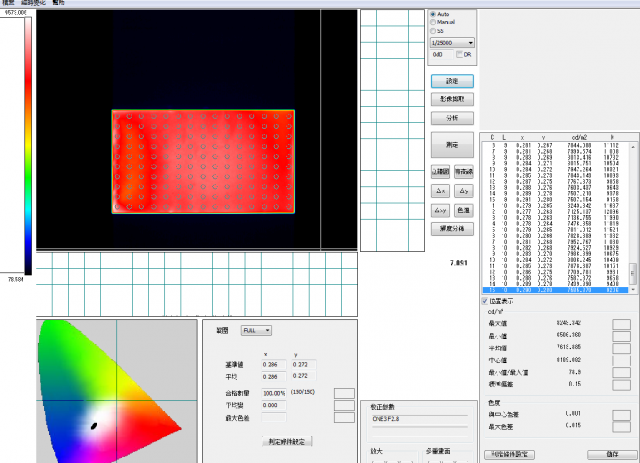The image size is (640, 463).
Task: Click the button left of 等高線
Action: coord(441,172)
